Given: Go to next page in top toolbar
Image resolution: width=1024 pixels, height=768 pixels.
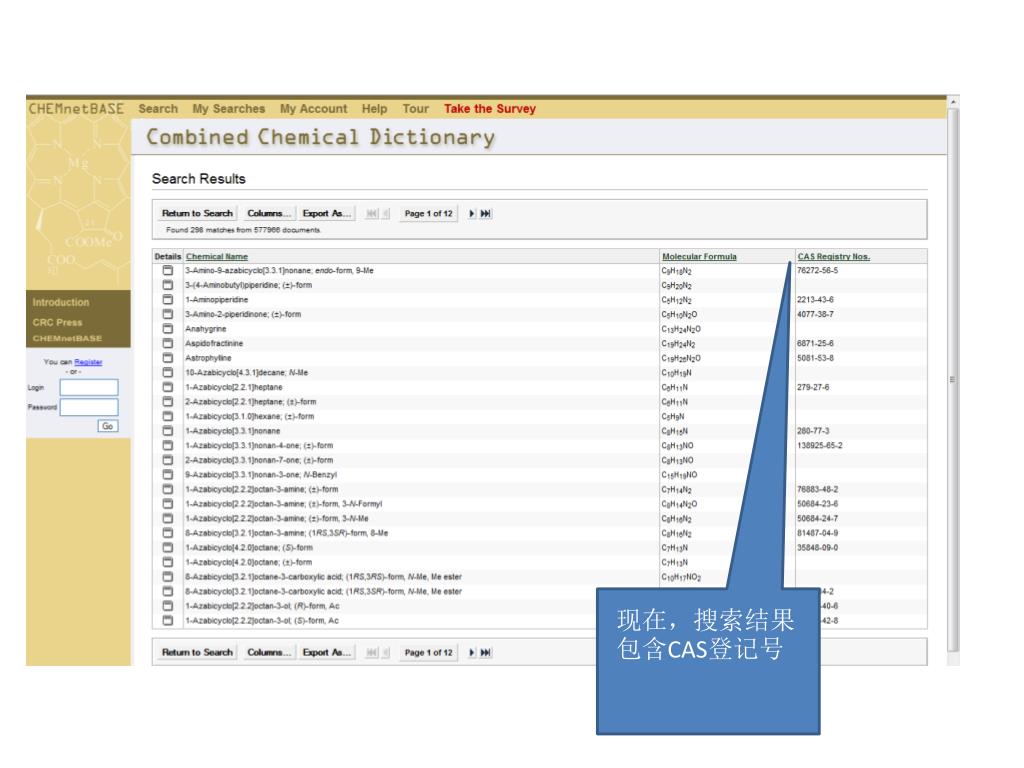Looking at the screenshot, I should click(472, 214).
